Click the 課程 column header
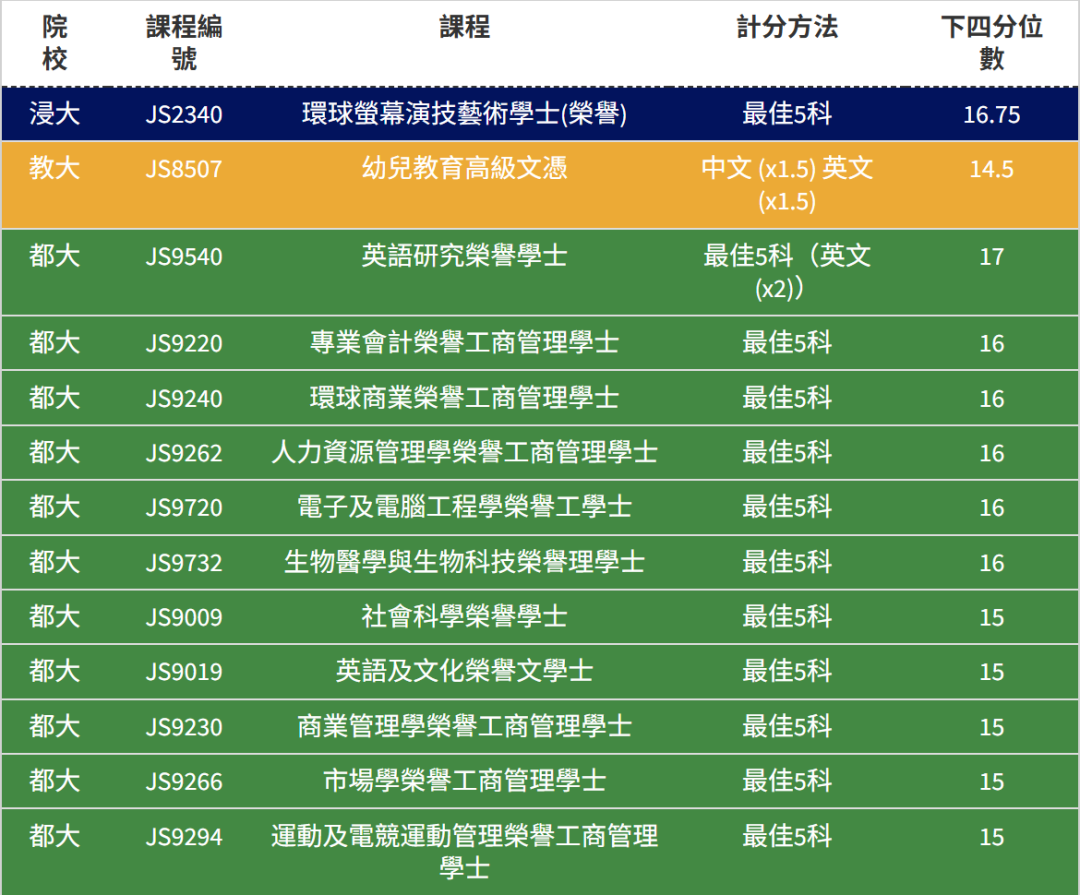Image resolution: width=1080 pixels, height=895 pixels. (465, 28)
